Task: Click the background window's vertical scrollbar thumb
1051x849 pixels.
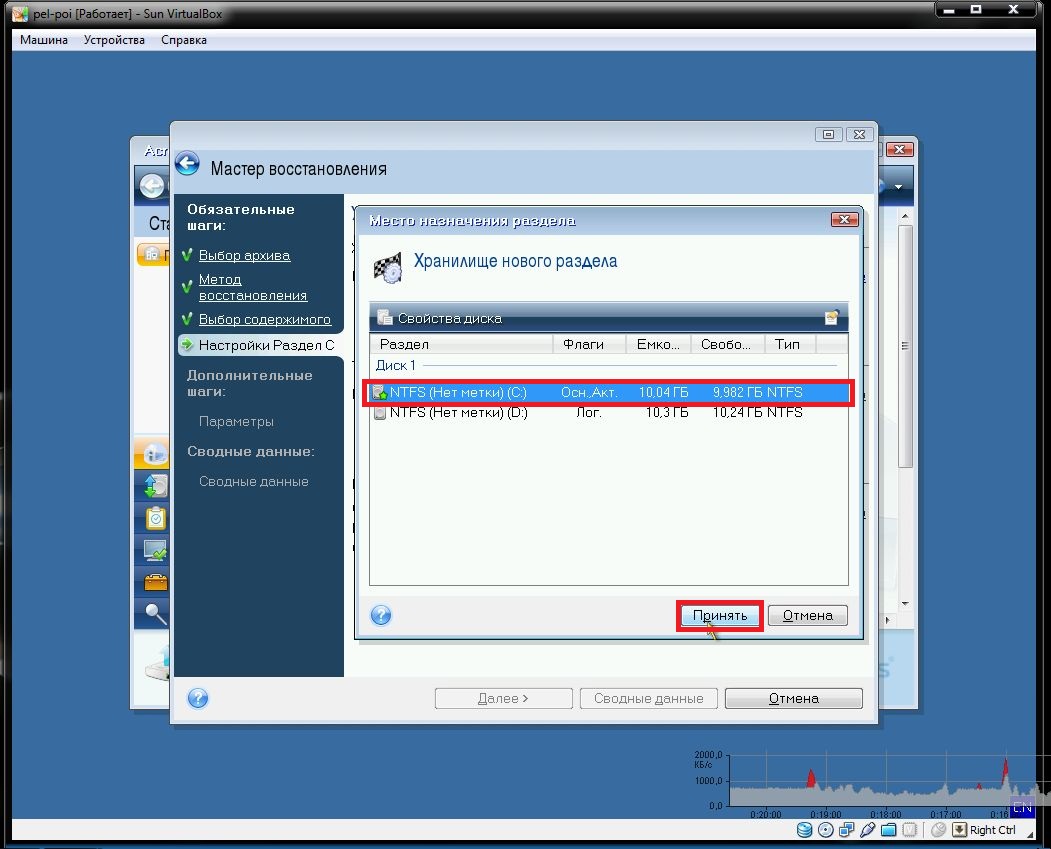Action: tap(905, 346)
